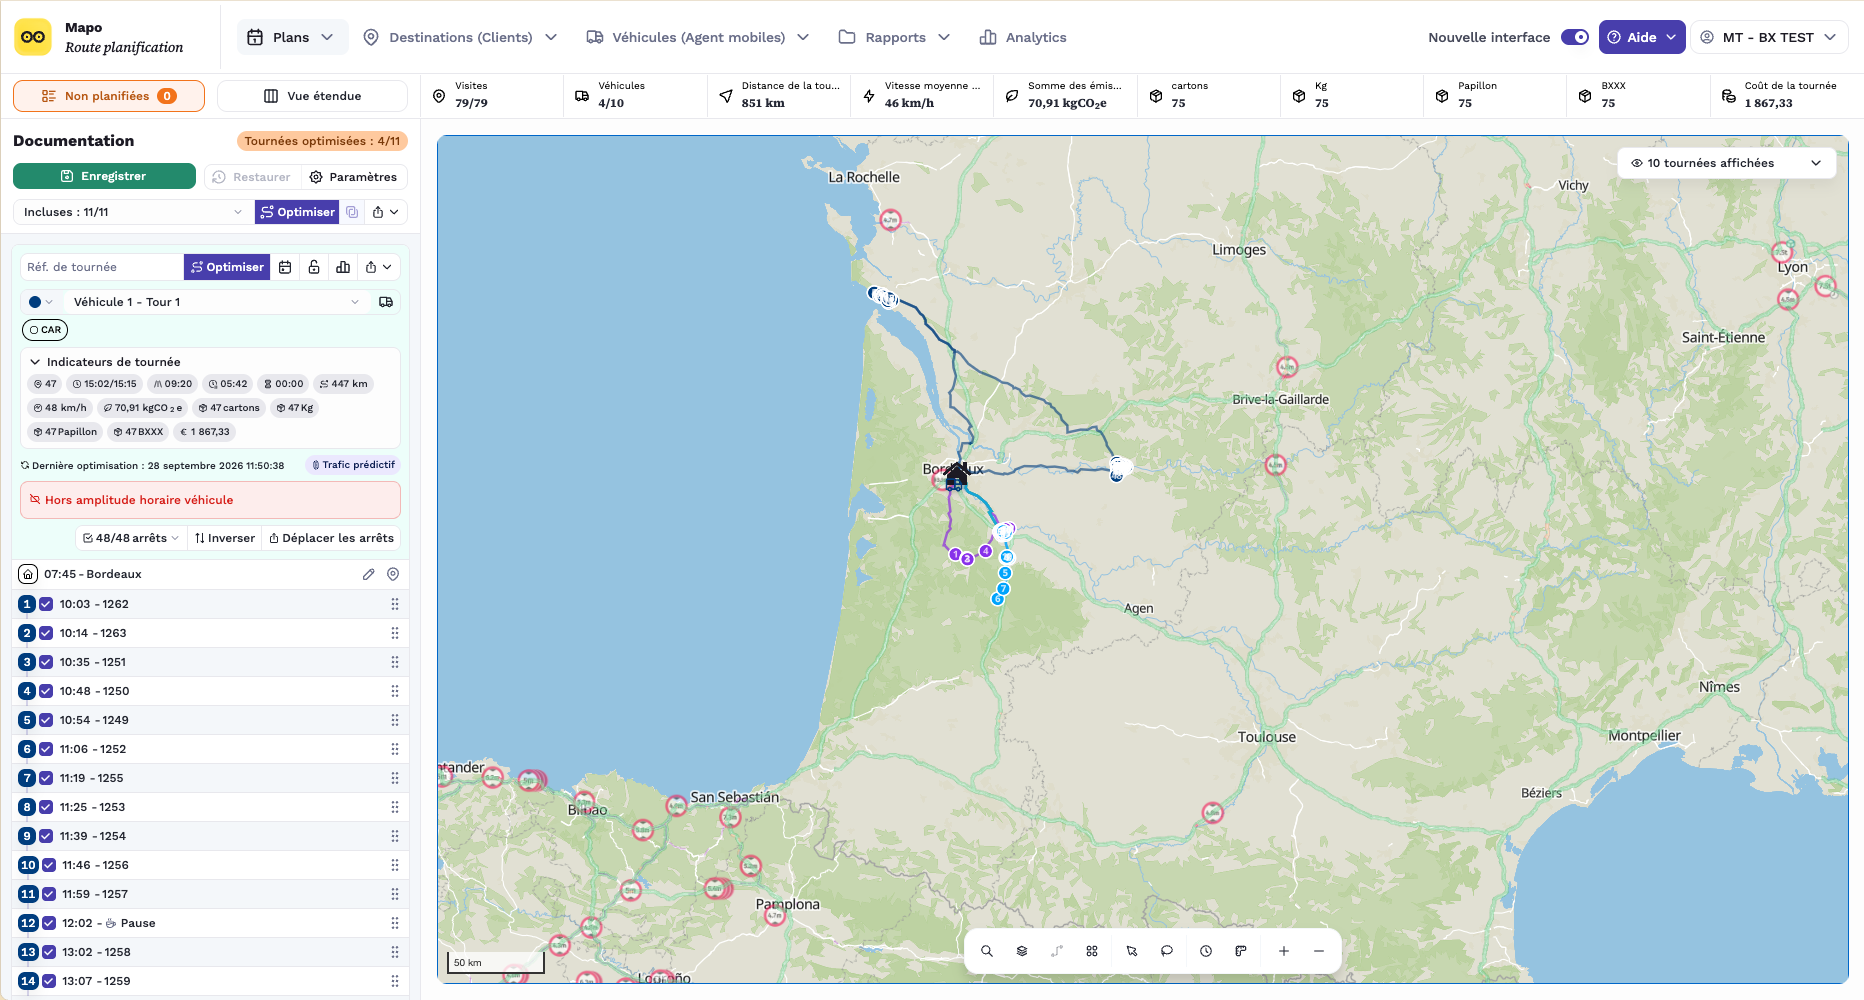
Task: Open the map layers tool
Action: [1021, 951]
